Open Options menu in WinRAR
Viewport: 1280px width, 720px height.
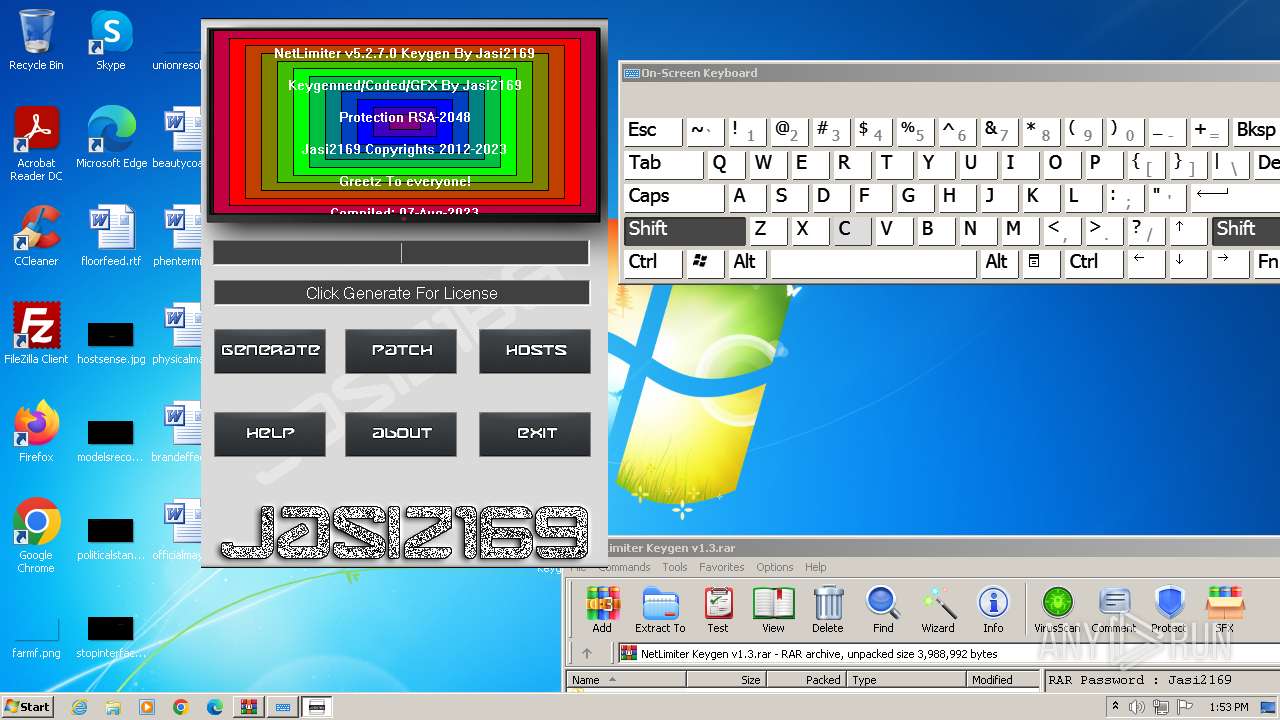(x=775, y=567)
